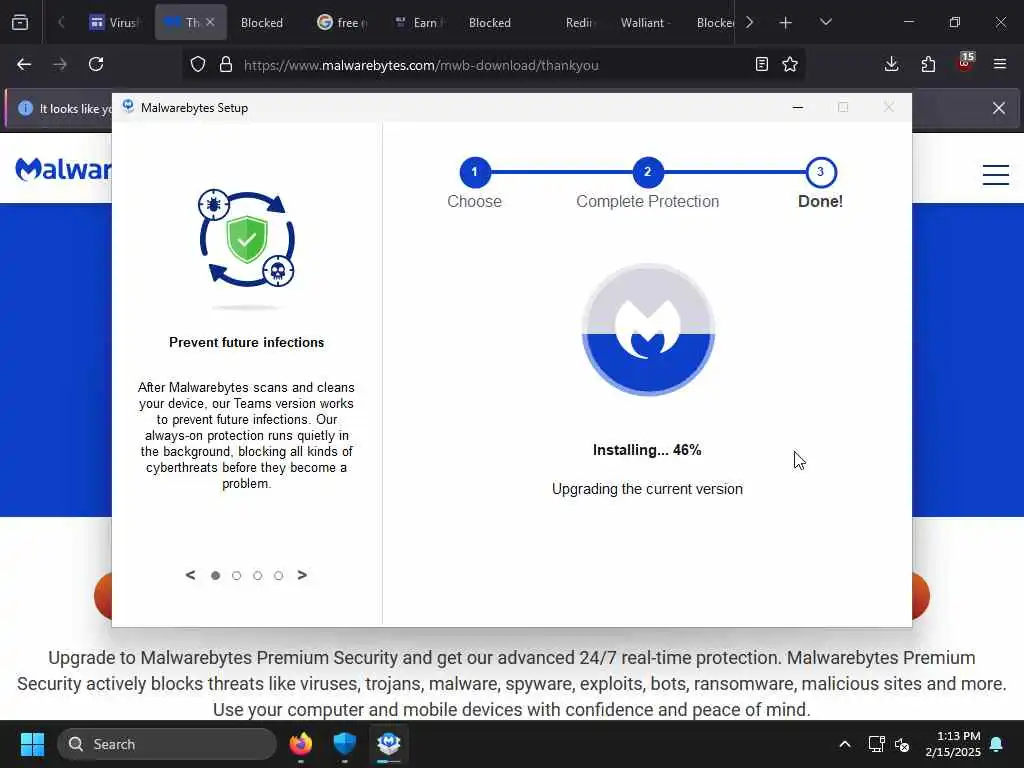Dismiss the 'It looks like' notification bar
Image resolution: width=1024 pixels, height=768 pixels.
click(x=999, y=108)
